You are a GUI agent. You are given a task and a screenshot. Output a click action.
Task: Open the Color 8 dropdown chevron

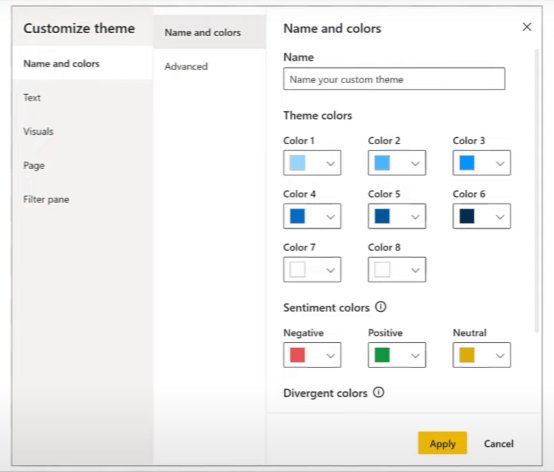click(x=415, y=270)
